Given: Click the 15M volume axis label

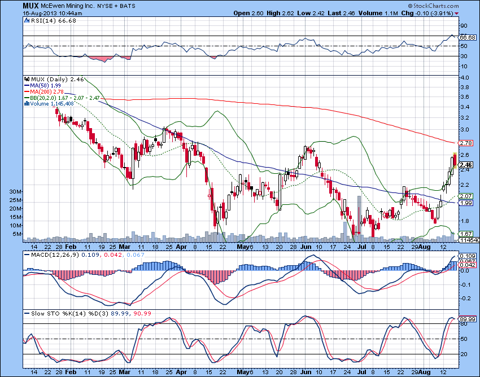Looking at the screenshot, I should 16,217.
